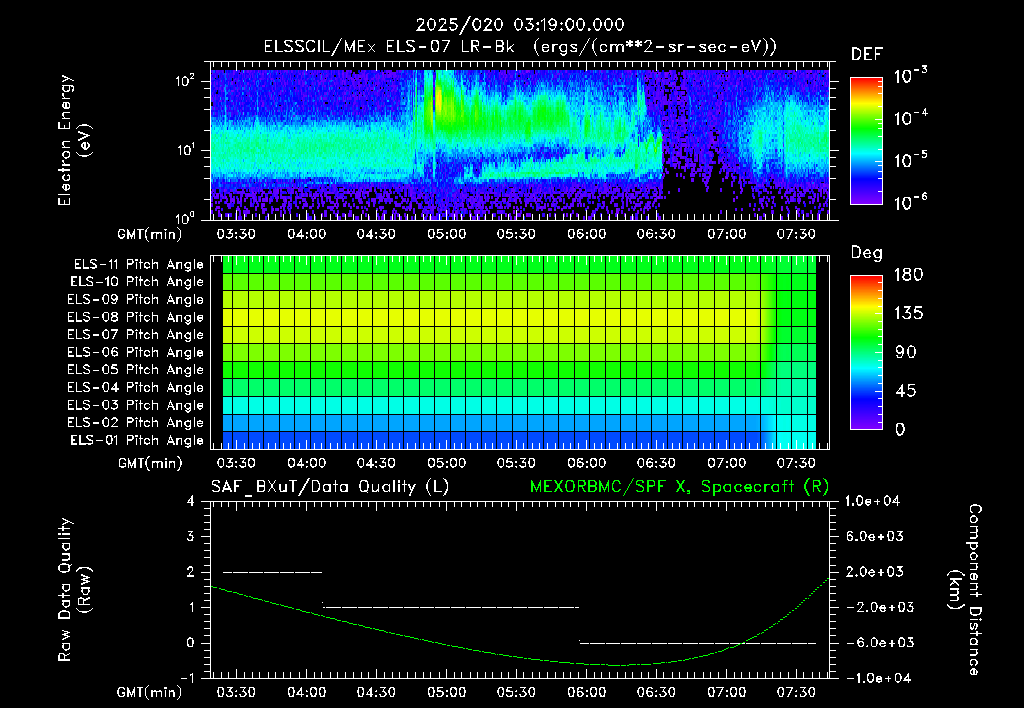1024x708 pixels.
Task: Select the ELS-03 Pitch Angle row label
Action: (x=136, y=406)
